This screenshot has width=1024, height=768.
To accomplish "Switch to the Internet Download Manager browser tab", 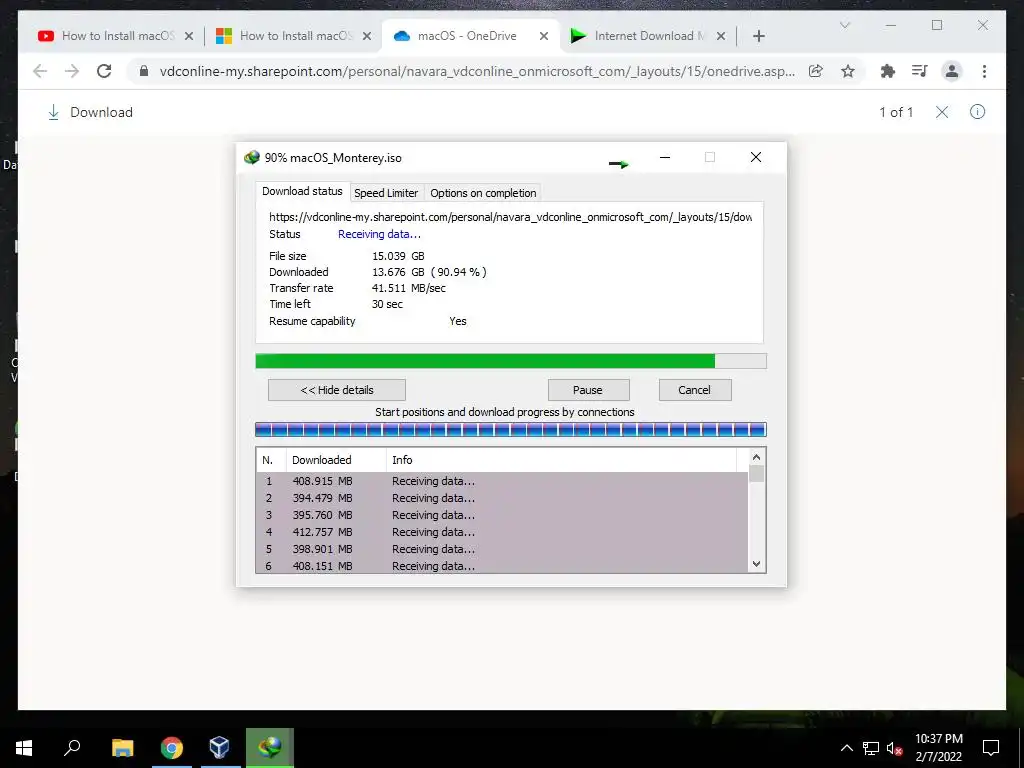I will click(650, 36).
